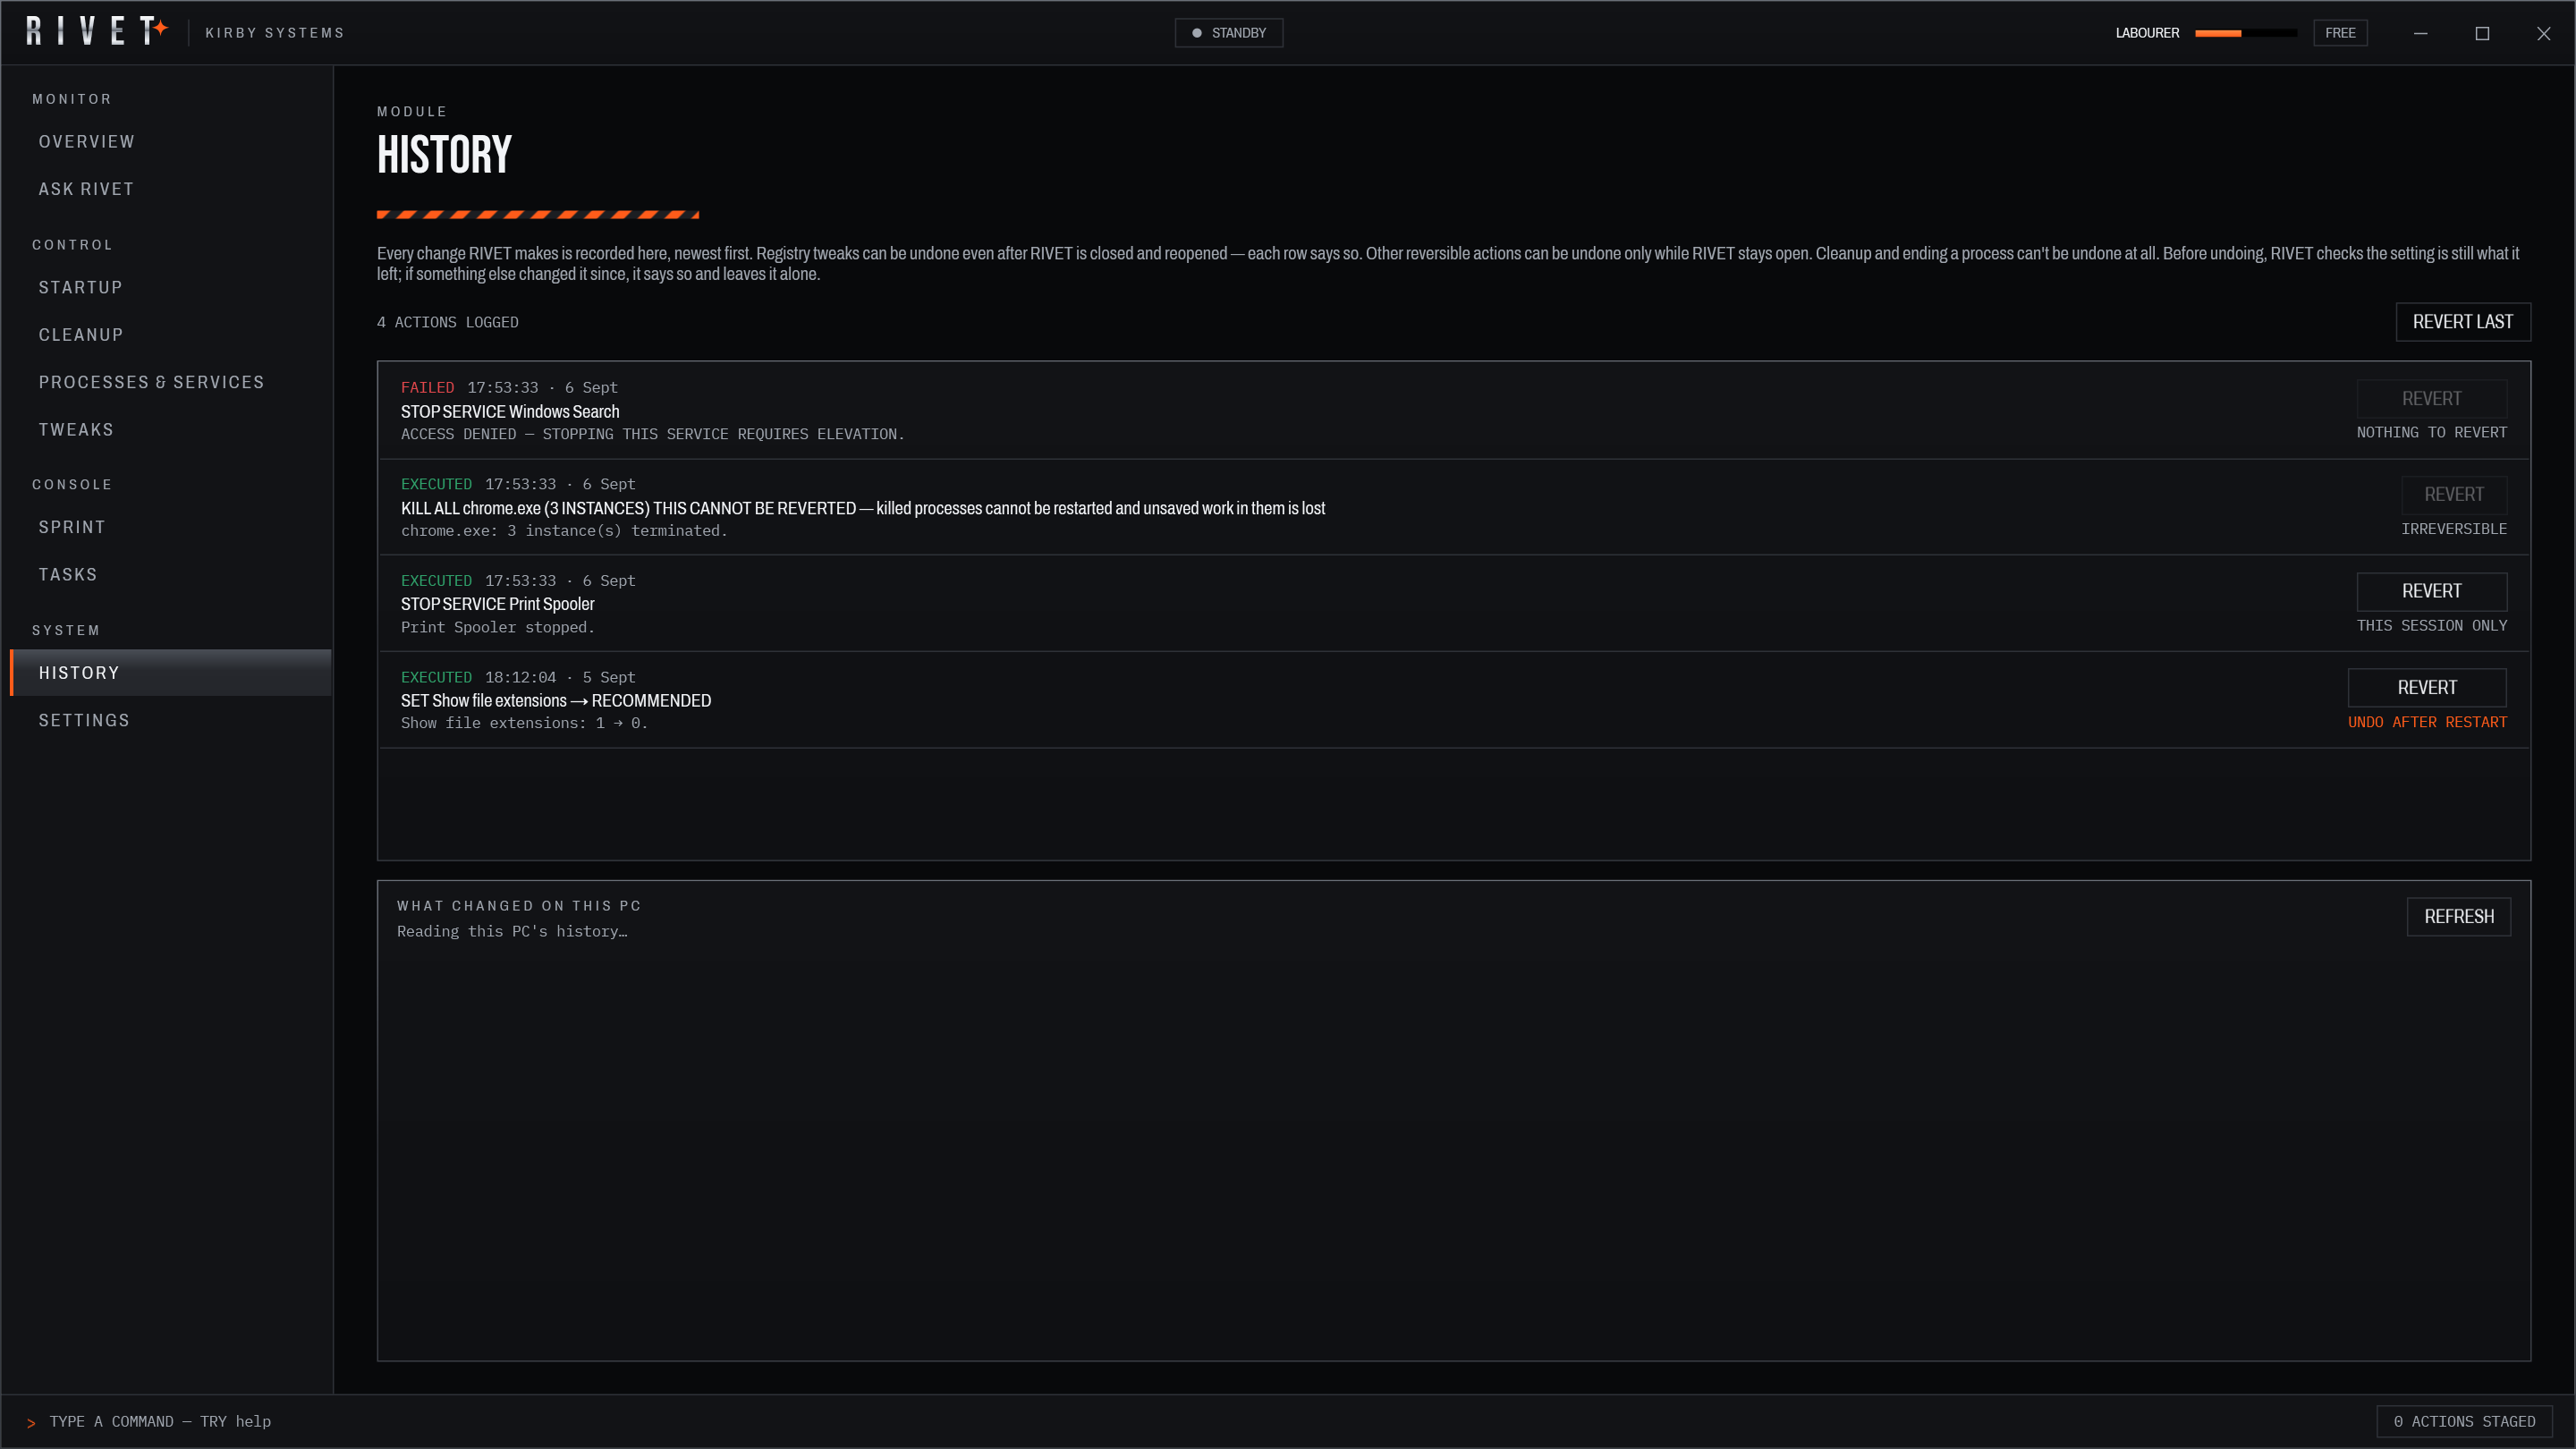Open Settings in sidebar
Image resolution: width=2576 pixels, height=1449 pixels.
click(x=171, y=721)
